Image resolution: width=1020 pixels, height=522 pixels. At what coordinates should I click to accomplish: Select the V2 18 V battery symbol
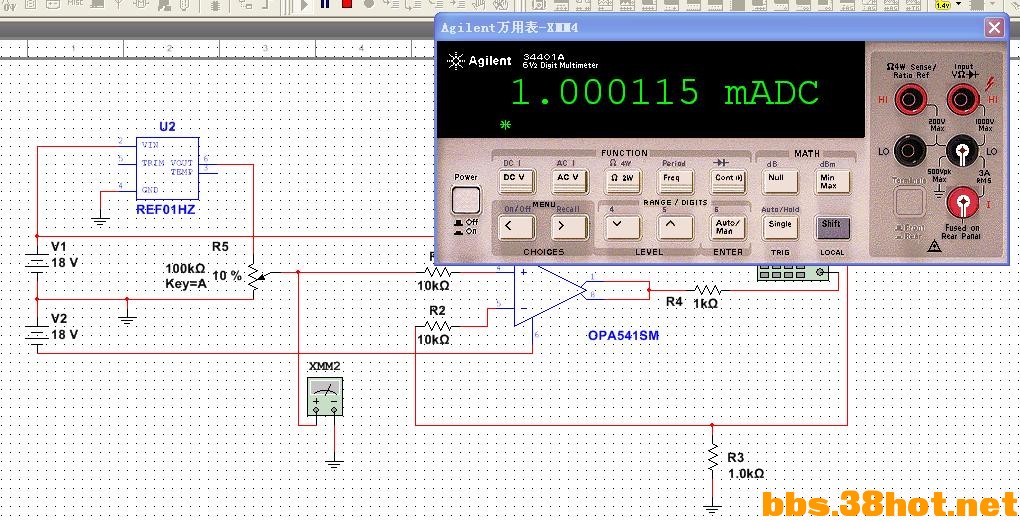(37, 335)
